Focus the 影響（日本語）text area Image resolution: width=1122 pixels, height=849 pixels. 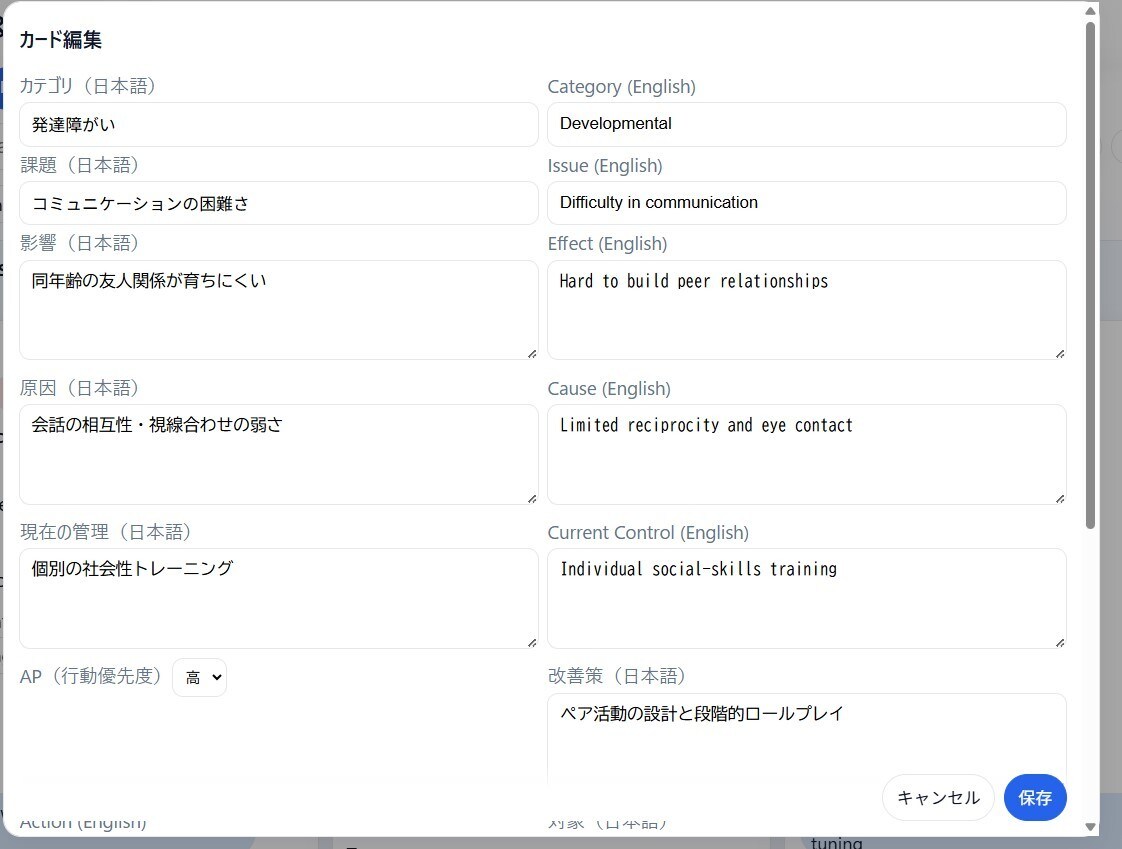278,310
